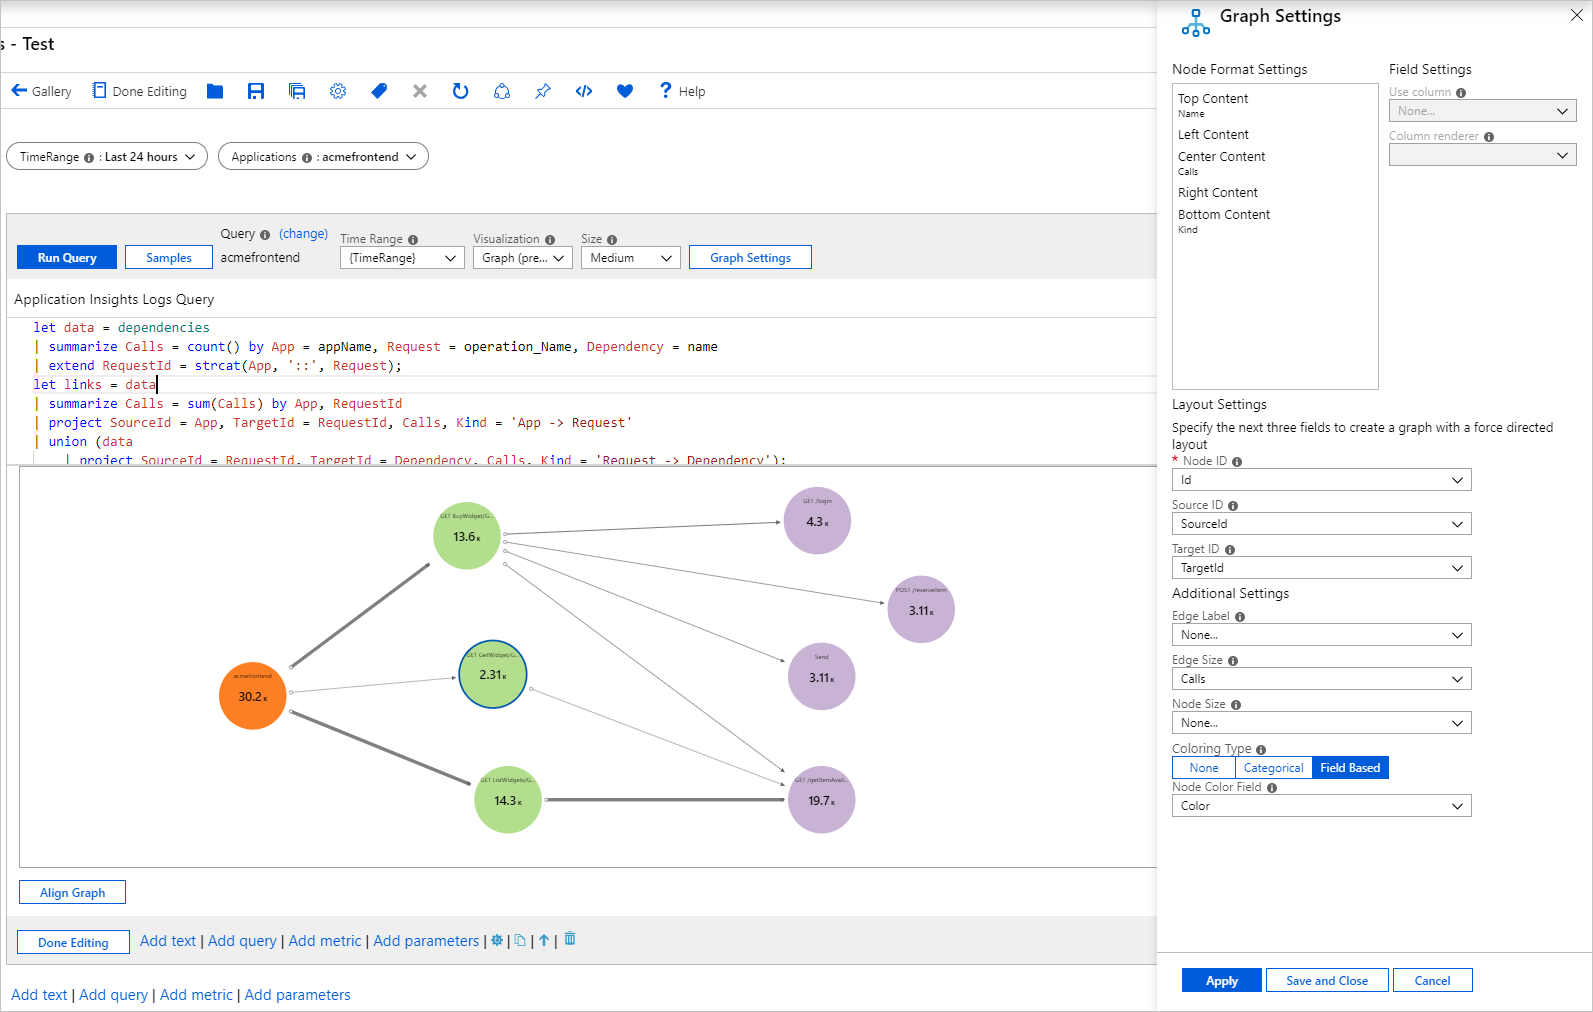Viewport: 1593px width, 1012px height.
Task: Click the orange acmefrontend graph node
Action: (252, 696)
